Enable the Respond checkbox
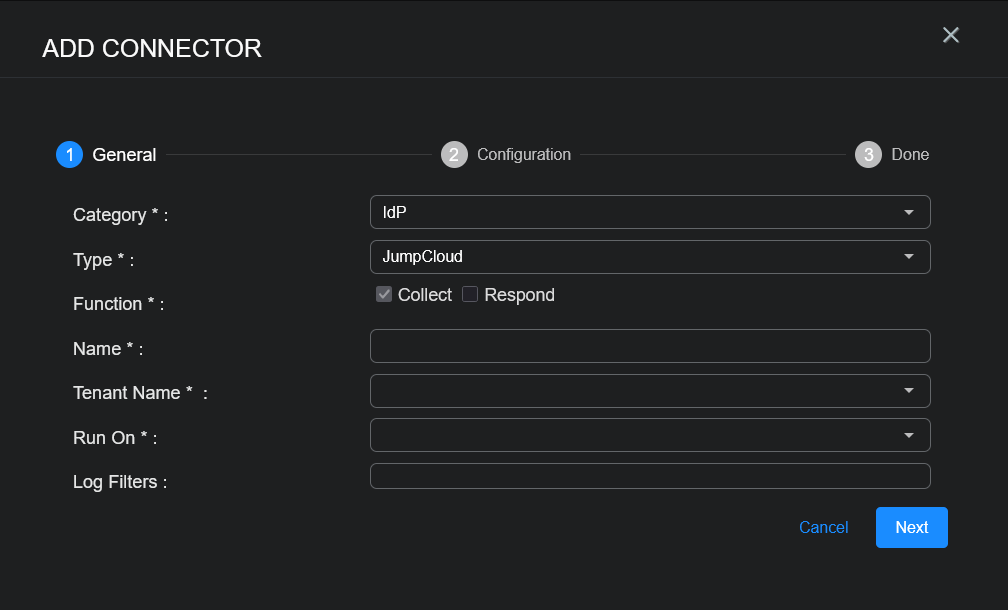This screenshot has width=1008, height=610. point(470,294)
